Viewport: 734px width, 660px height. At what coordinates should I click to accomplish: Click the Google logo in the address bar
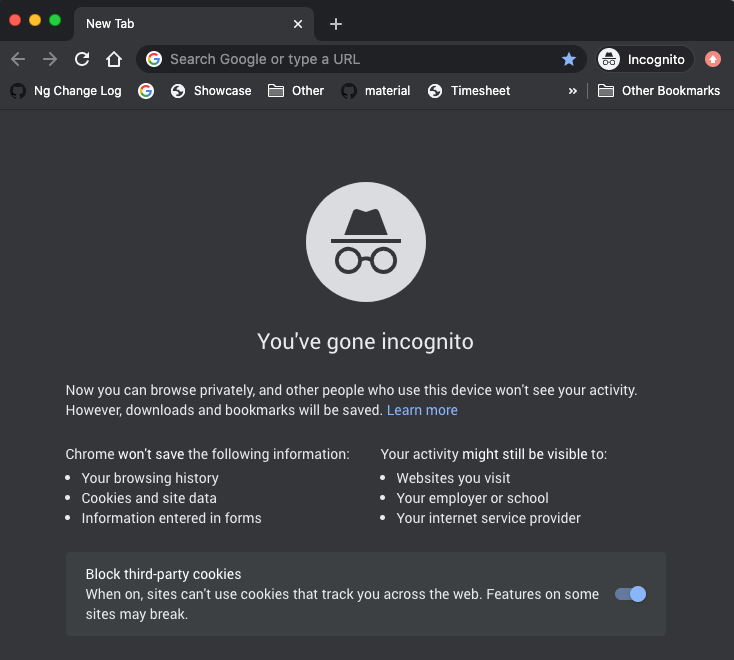[154, 59]
